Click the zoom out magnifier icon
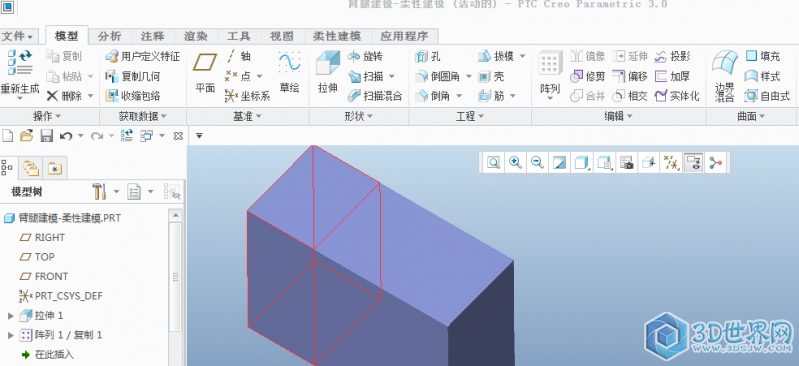The height and width of the screenshot is (366, 799). [537, 163]
